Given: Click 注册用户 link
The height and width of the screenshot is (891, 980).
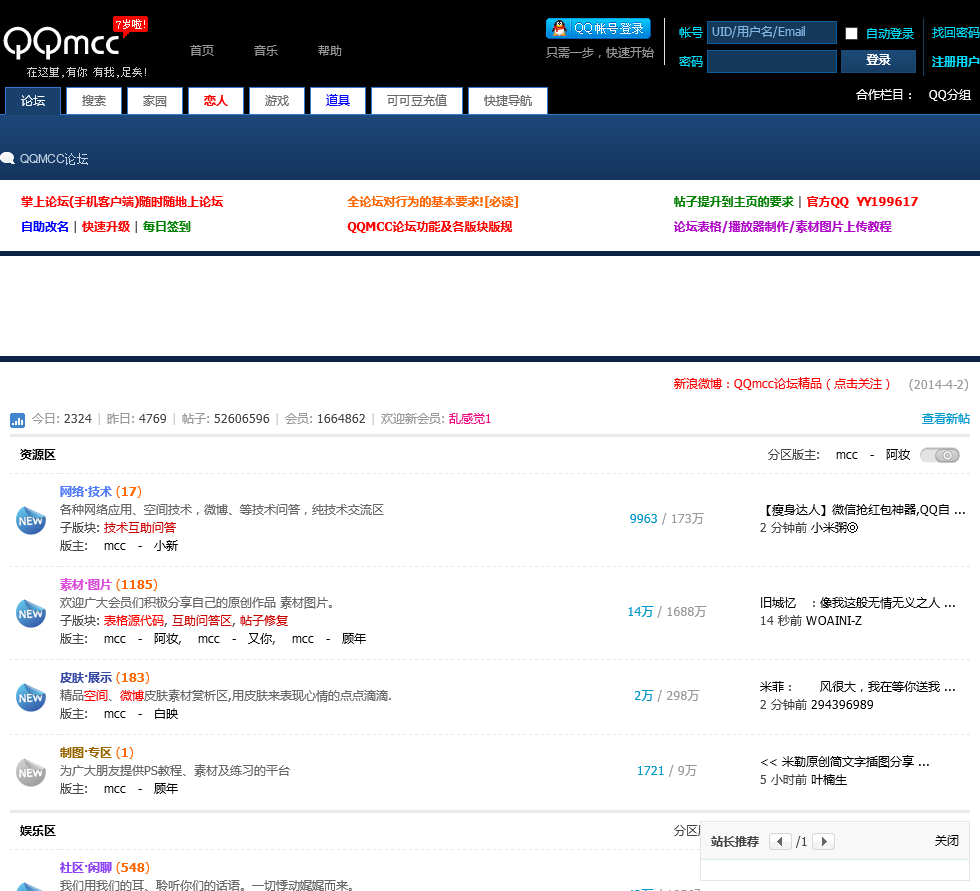Looking at the screenshot, I should [956, 61].
